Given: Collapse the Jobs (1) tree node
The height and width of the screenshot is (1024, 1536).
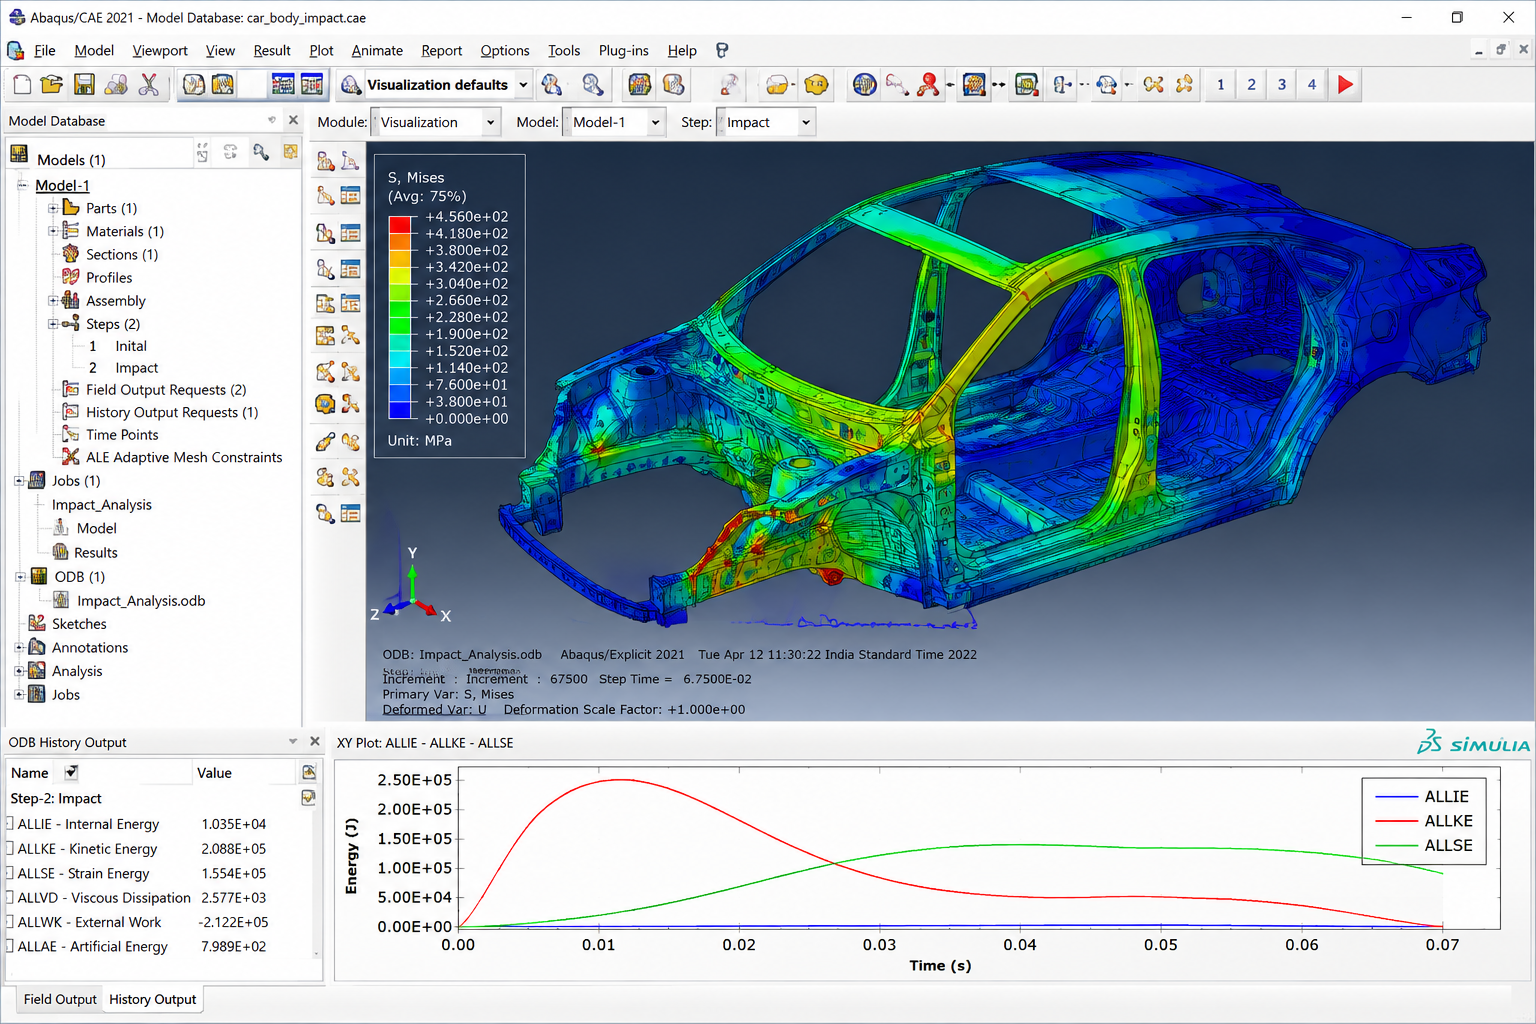Looking at the screenshot, I should click(x=19, y=481).
